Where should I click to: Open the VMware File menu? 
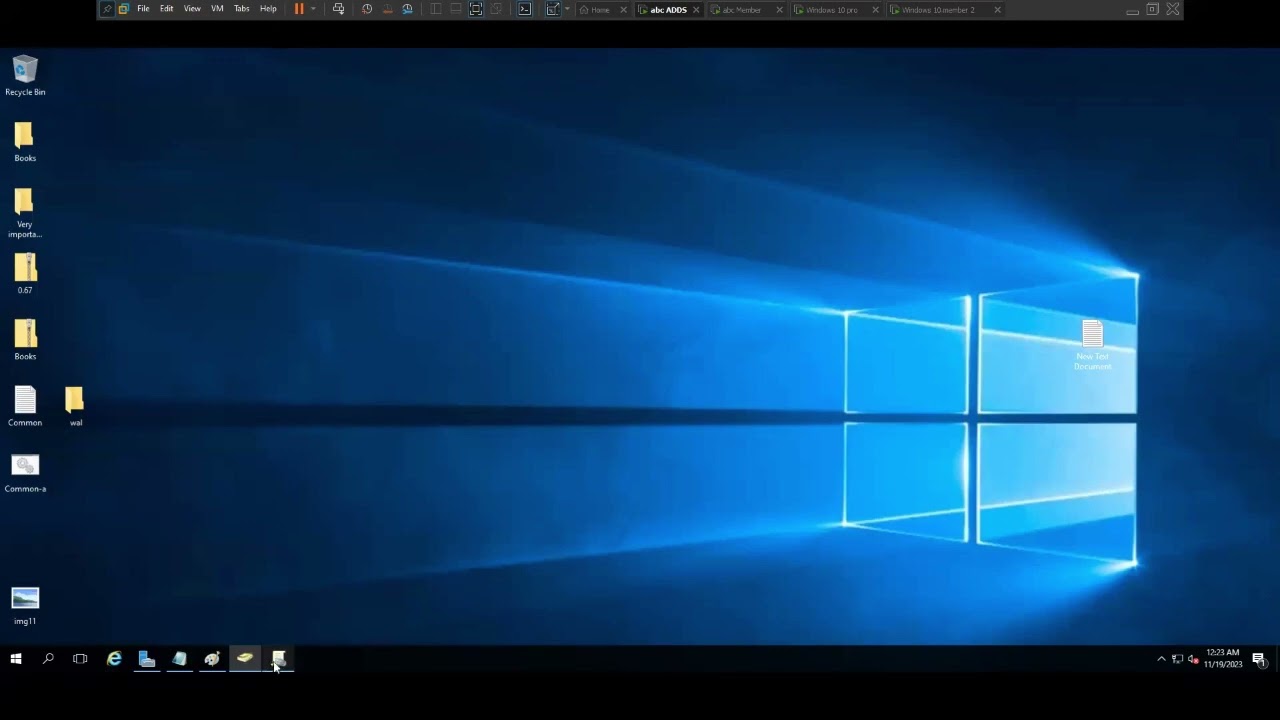point(143,9)
